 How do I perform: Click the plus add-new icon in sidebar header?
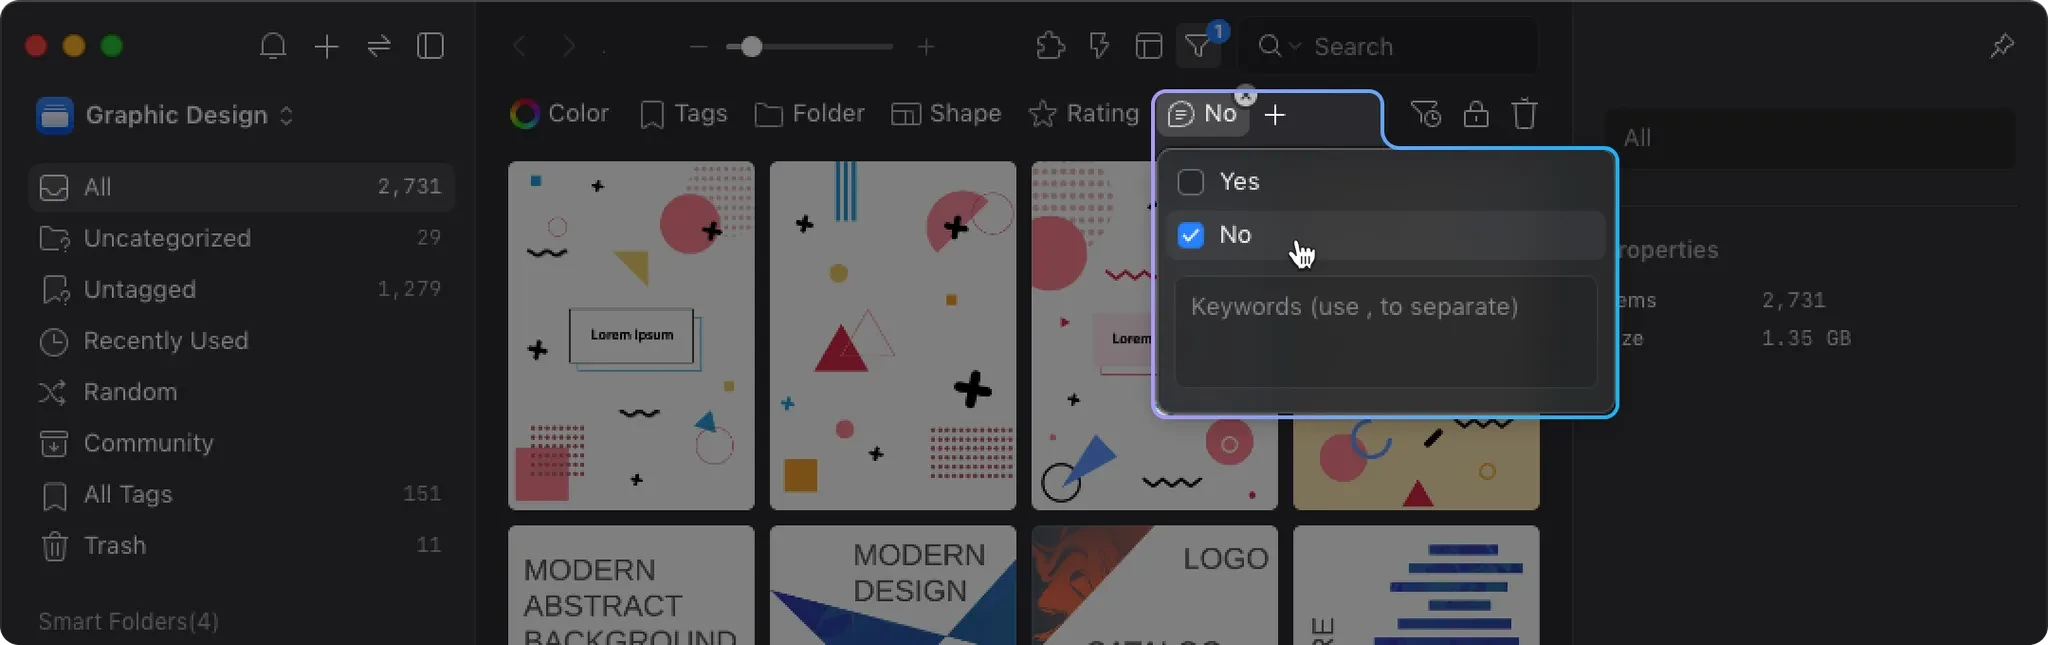click(x=326, y=46)
